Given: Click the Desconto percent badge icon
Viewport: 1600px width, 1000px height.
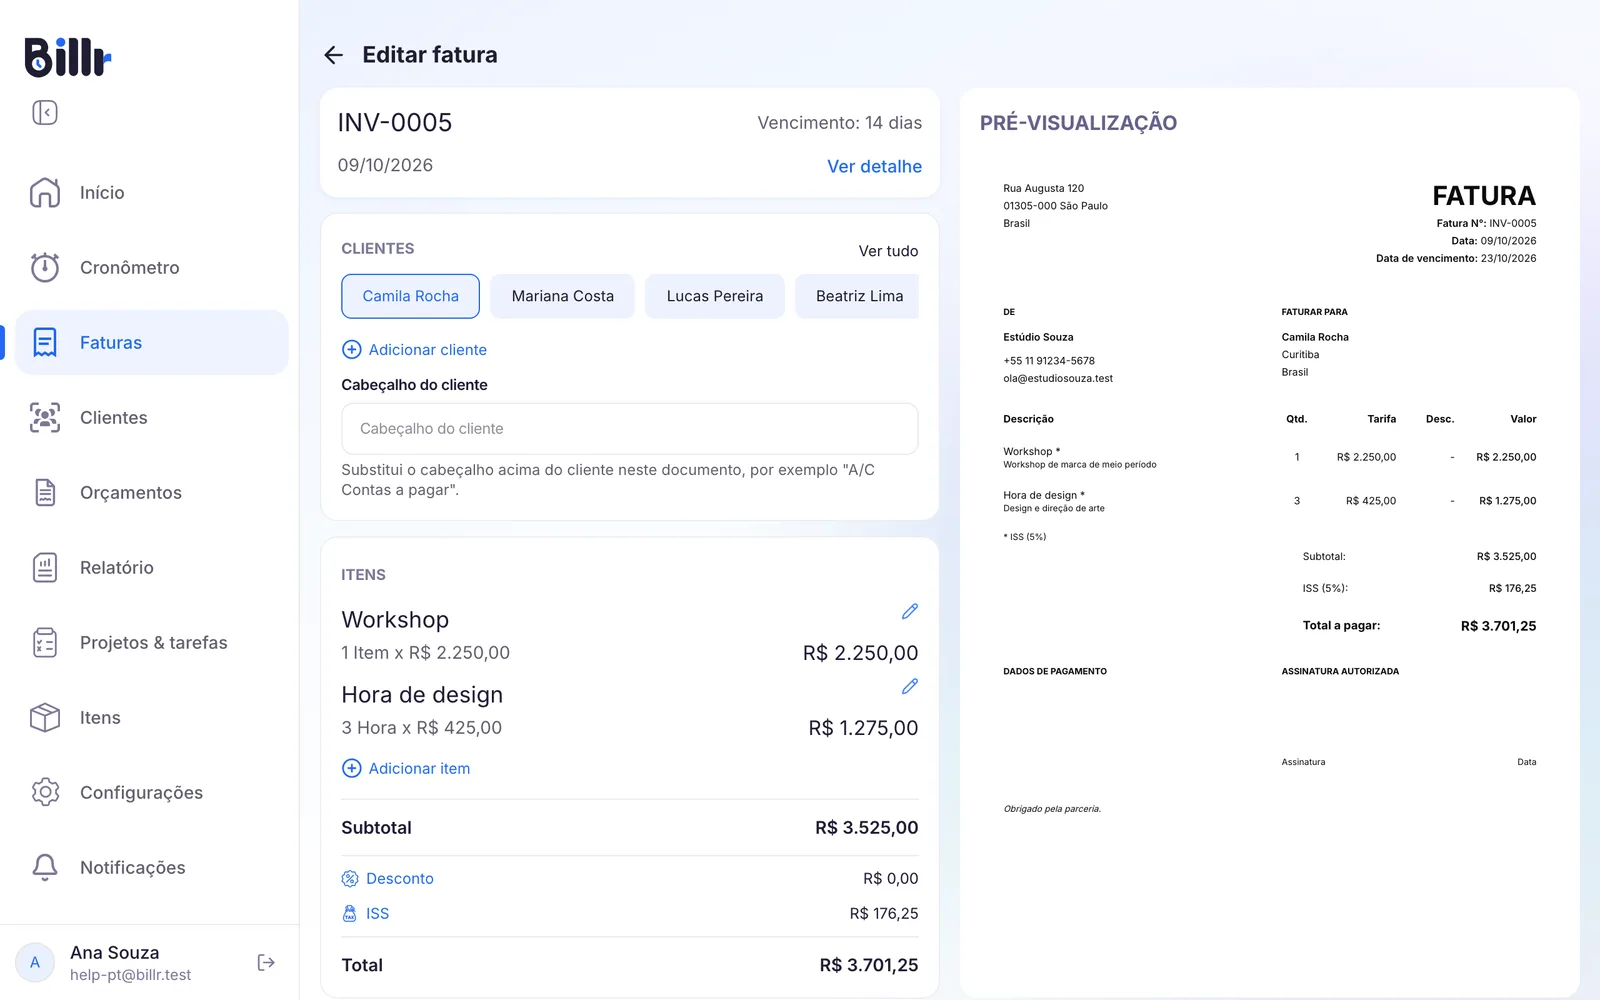Looking at the screenshot, I should (x=350, y=878).
